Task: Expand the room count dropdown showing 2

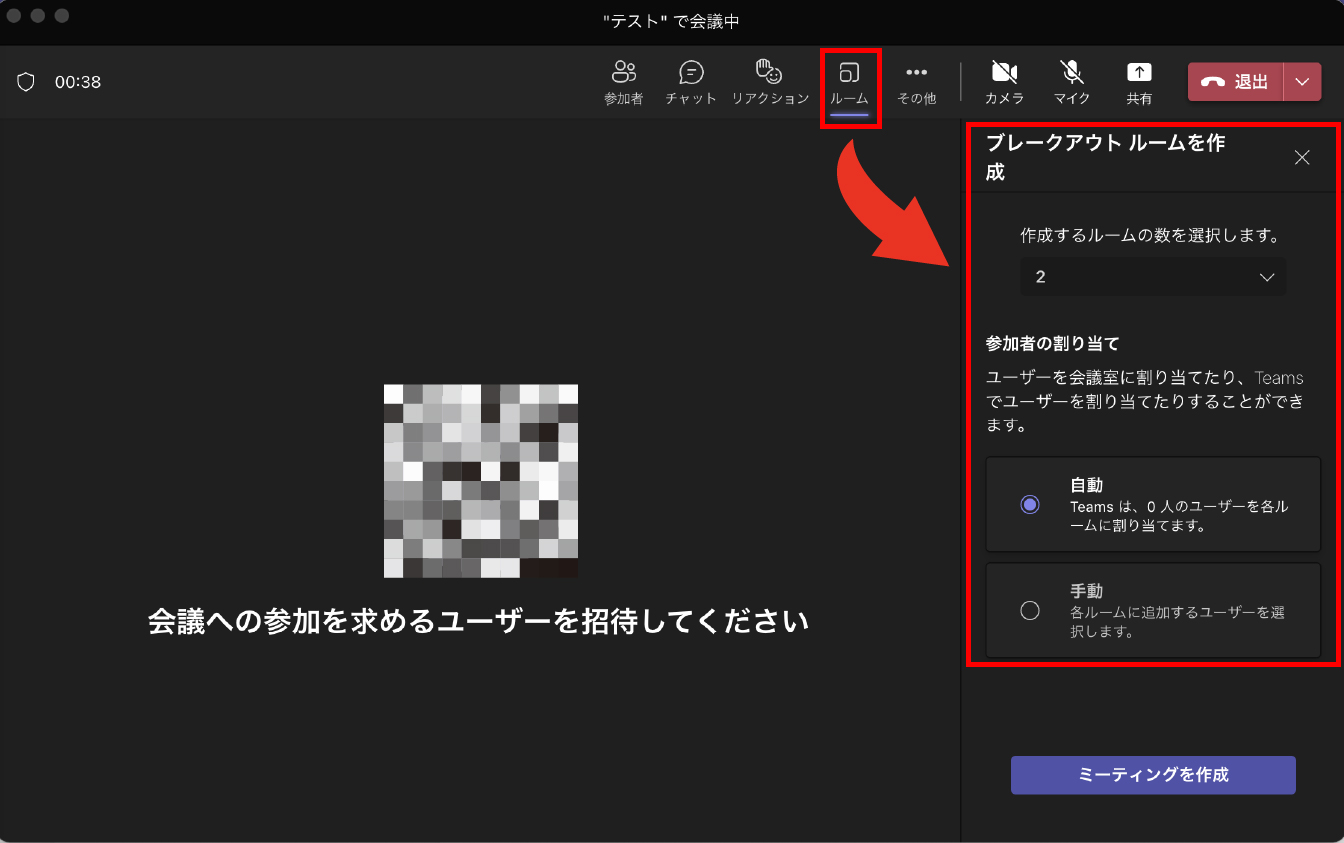Action: tap(1153, 277)
